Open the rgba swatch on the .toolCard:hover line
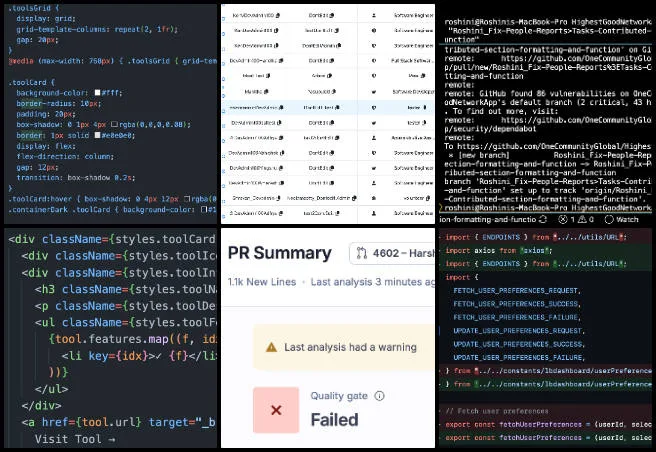 point(187,199)
